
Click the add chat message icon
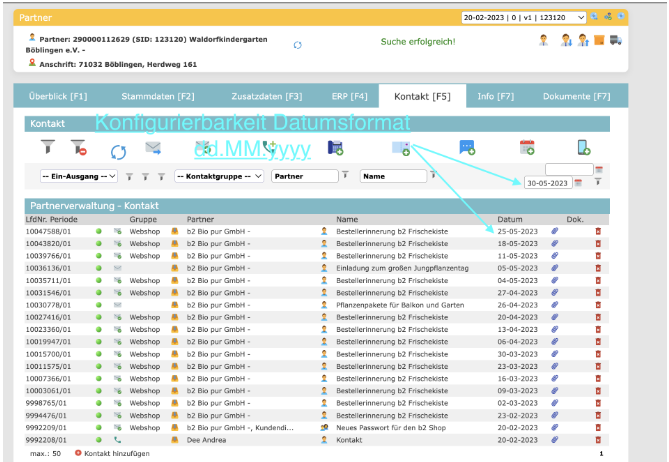click(468, 147)
